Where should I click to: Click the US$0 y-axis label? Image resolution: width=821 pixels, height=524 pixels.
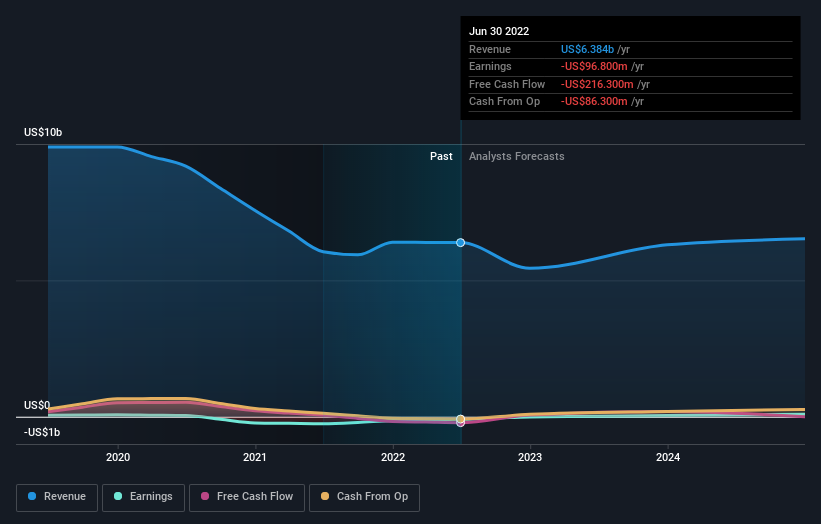coord(37,405)
